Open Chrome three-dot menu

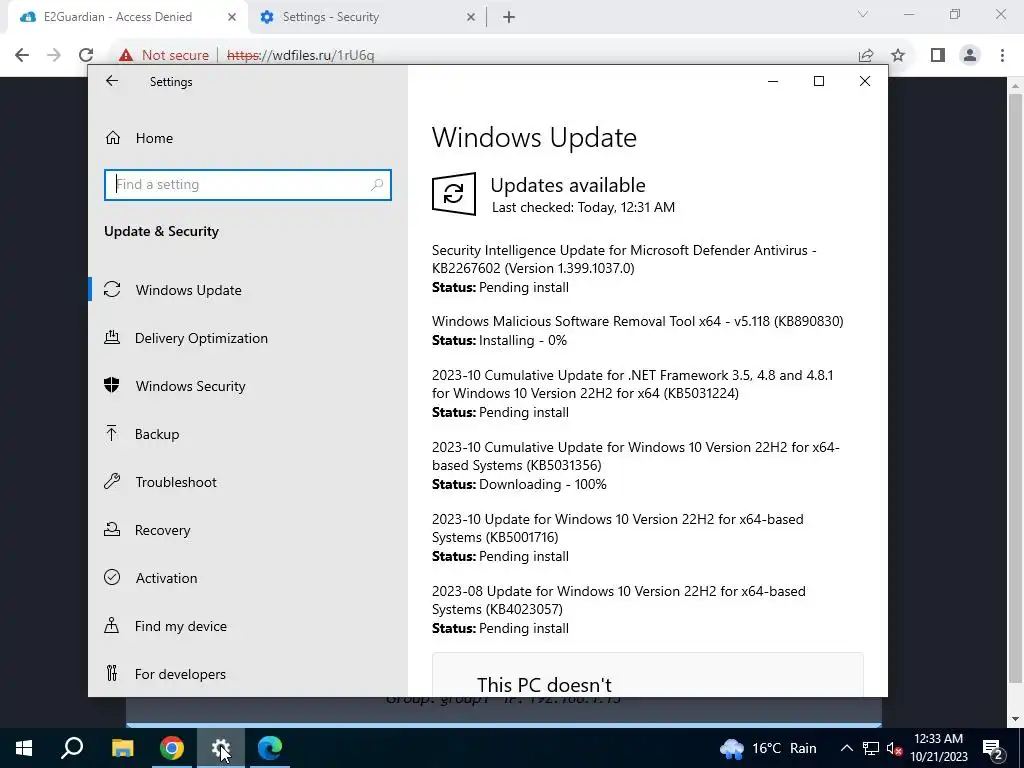click(1002, 55)
